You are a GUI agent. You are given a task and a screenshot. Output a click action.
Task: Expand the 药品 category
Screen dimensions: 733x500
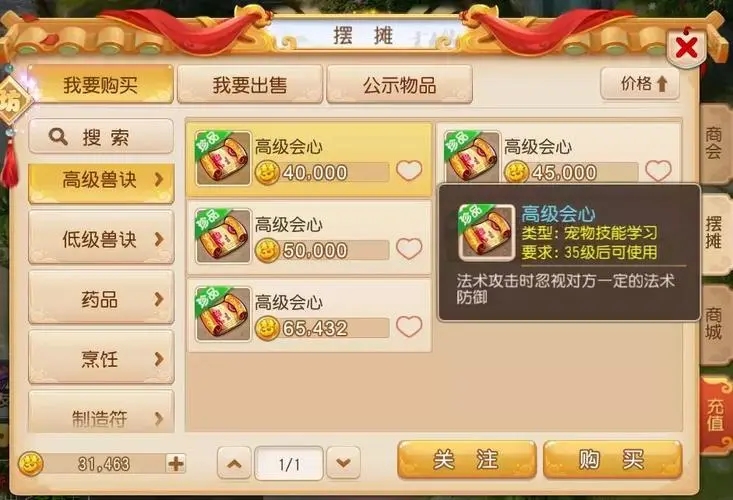click(x=101, y=298)
